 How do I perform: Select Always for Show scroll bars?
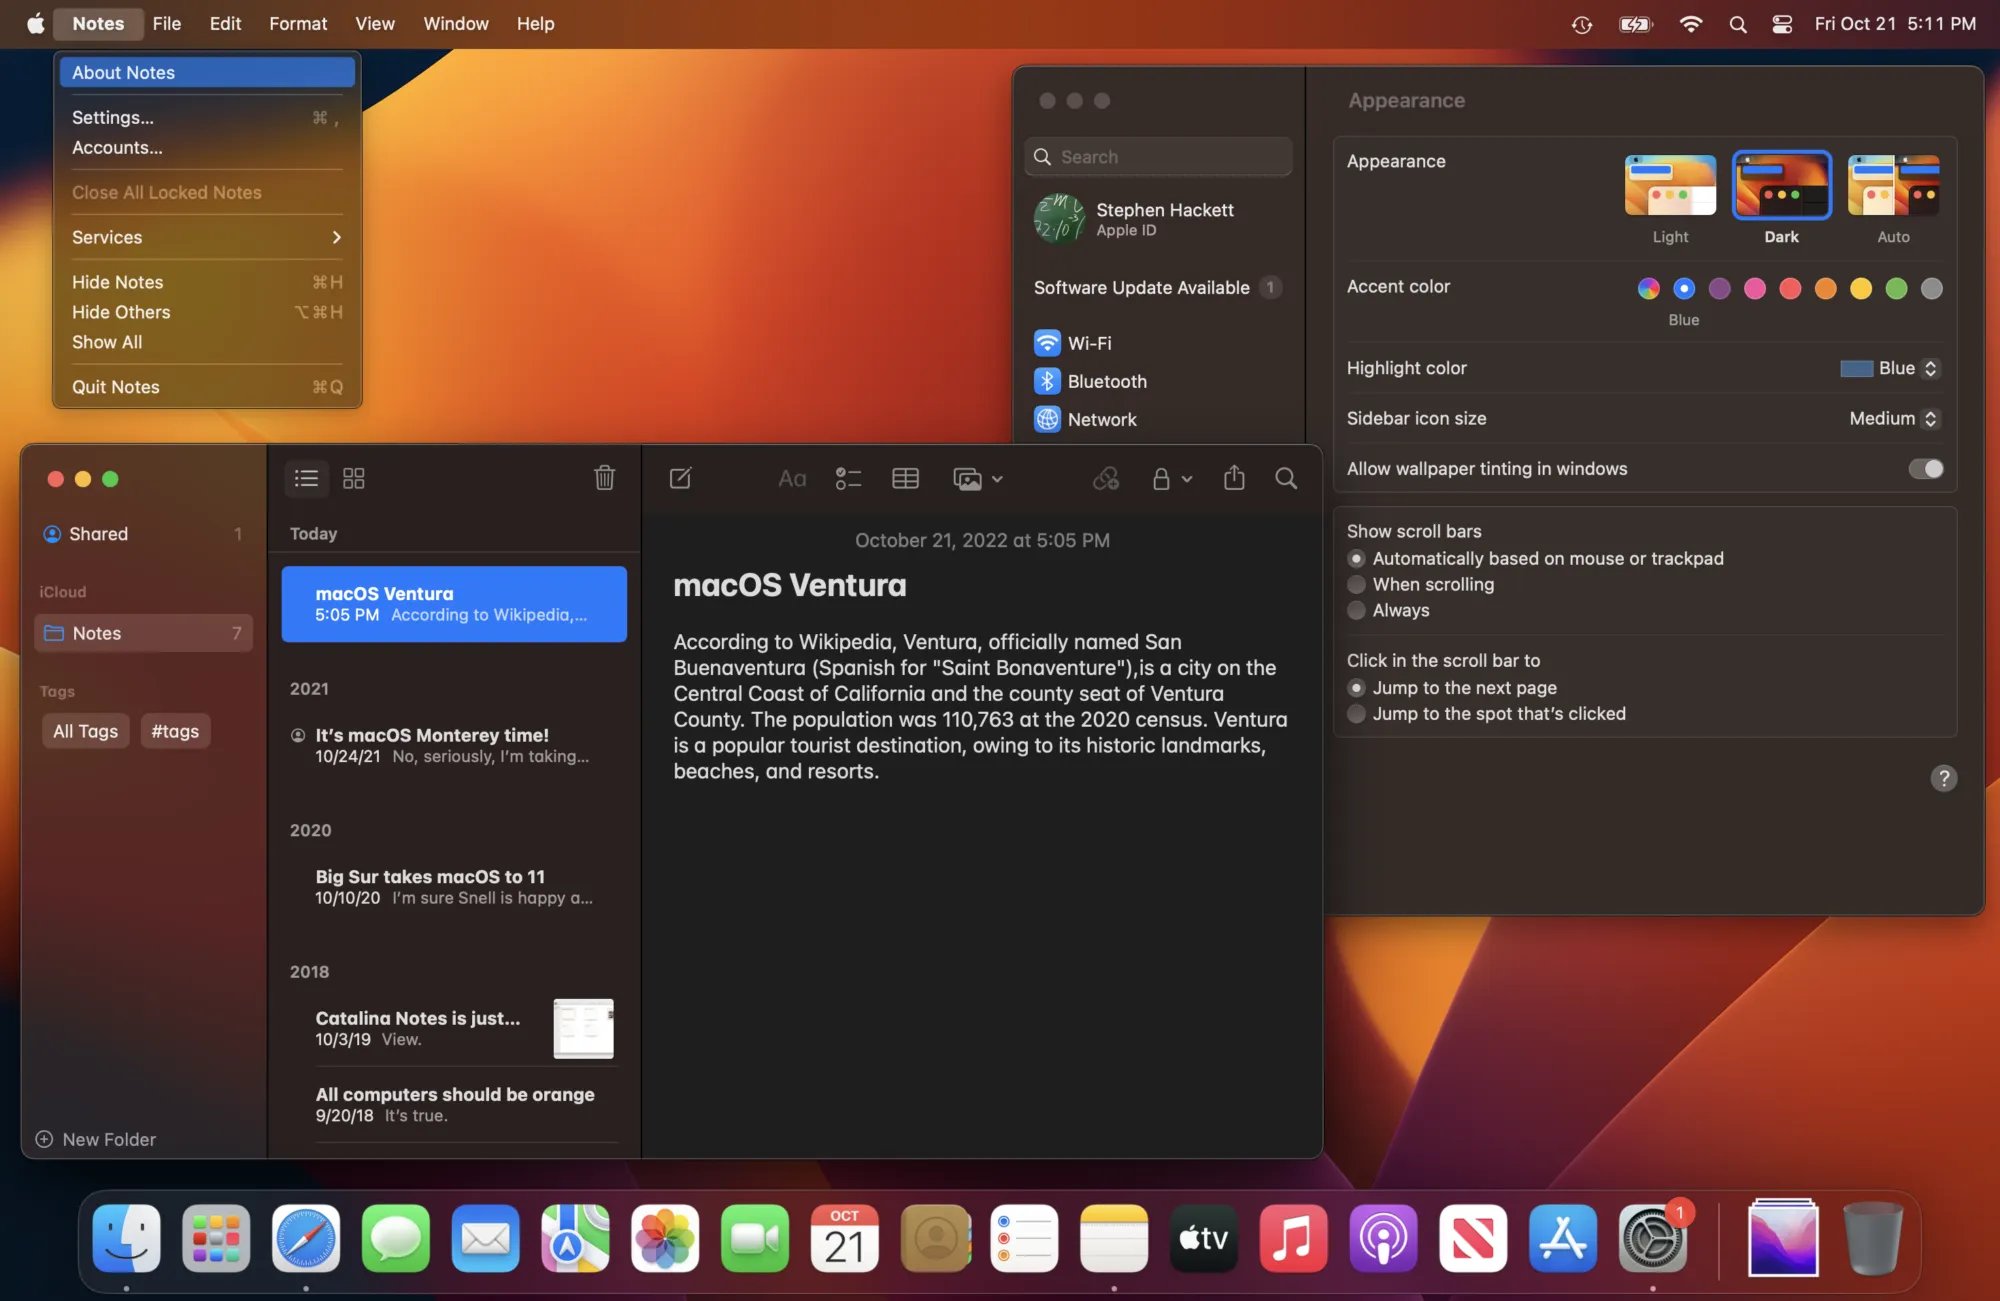click(x=1357, y=610)
